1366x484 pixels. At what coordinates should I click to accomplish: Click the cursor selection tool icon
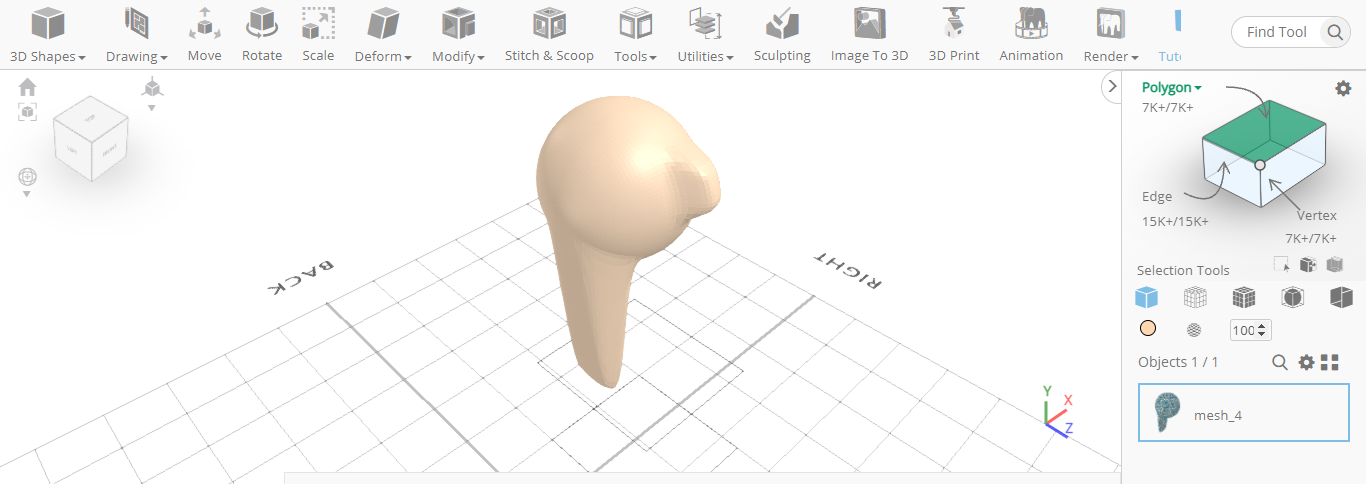(1281, 264)
